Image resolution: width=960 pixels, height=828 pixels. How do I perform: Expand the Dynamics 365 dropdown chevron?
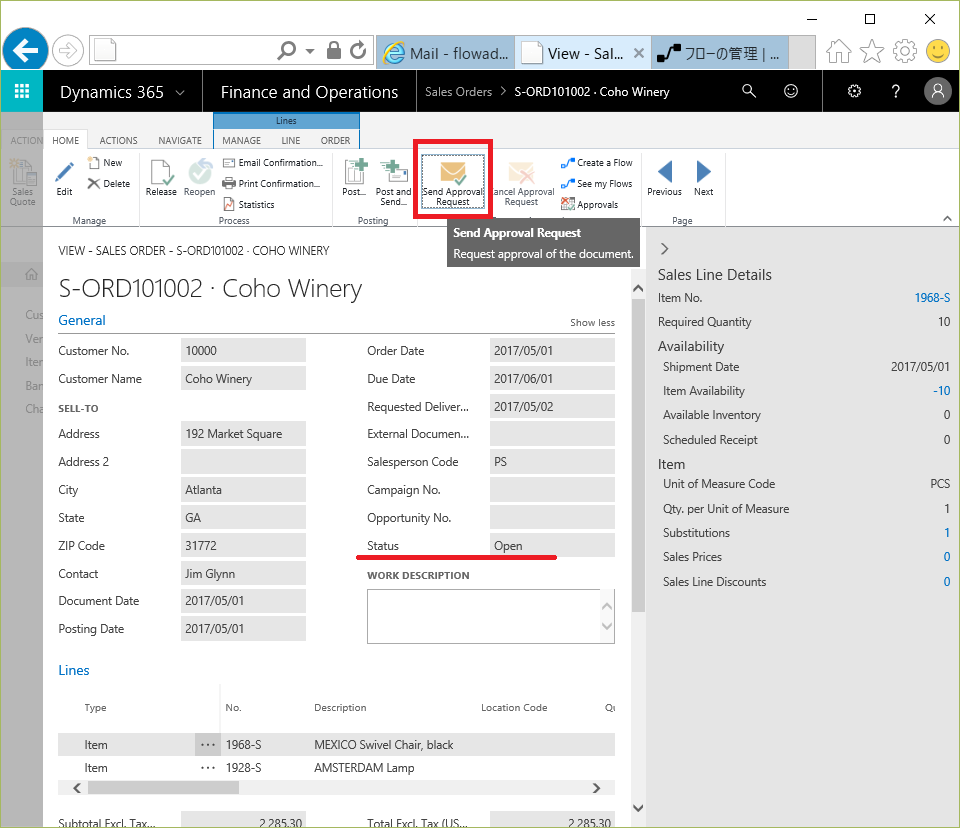tap(180, 93)
